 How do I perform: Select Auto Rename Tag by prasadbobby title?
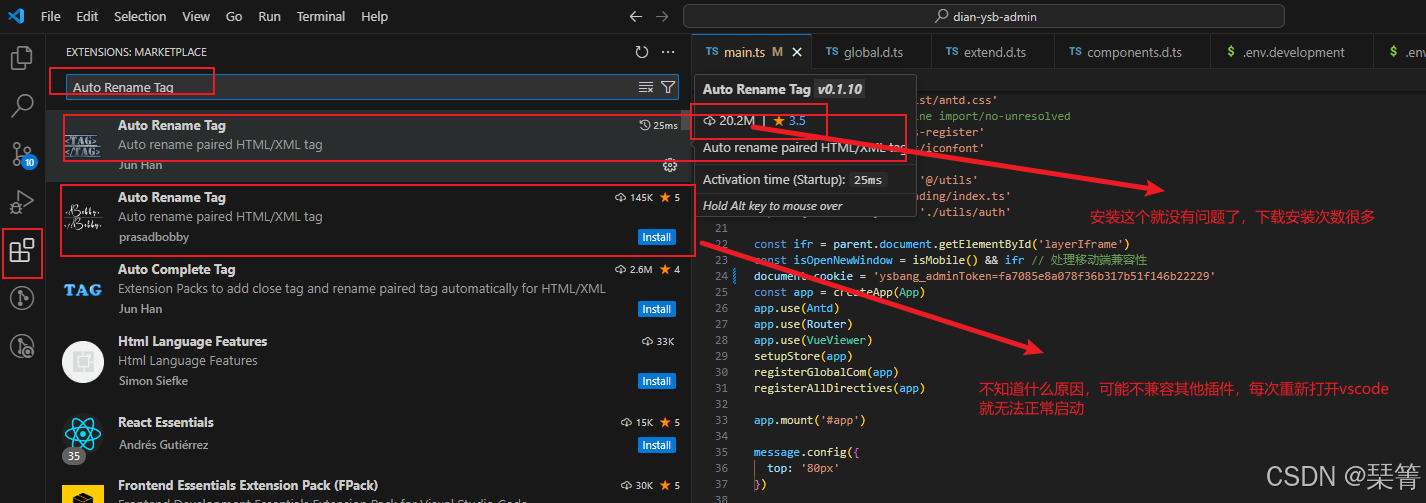[x=172, y=197]
